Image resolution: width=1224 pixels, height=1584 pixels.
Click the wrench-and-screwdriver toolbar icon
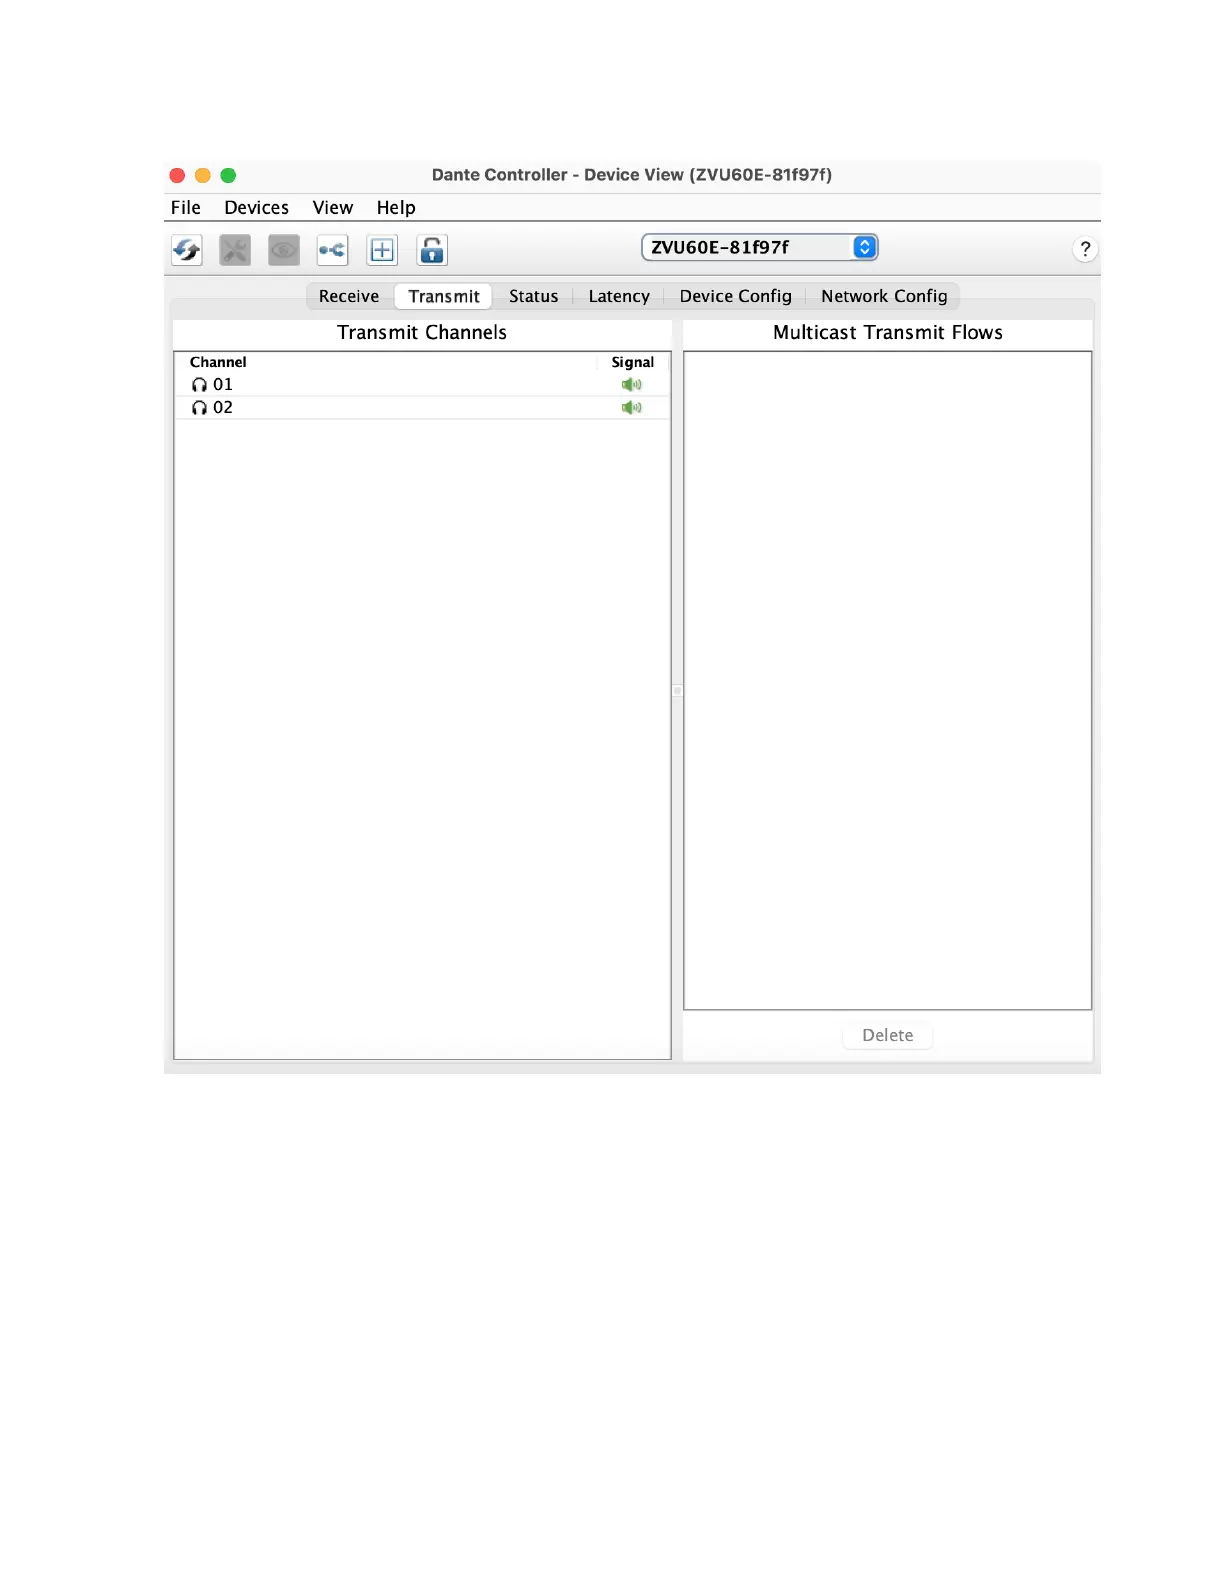pyautogui.click(x=235, y=250)
